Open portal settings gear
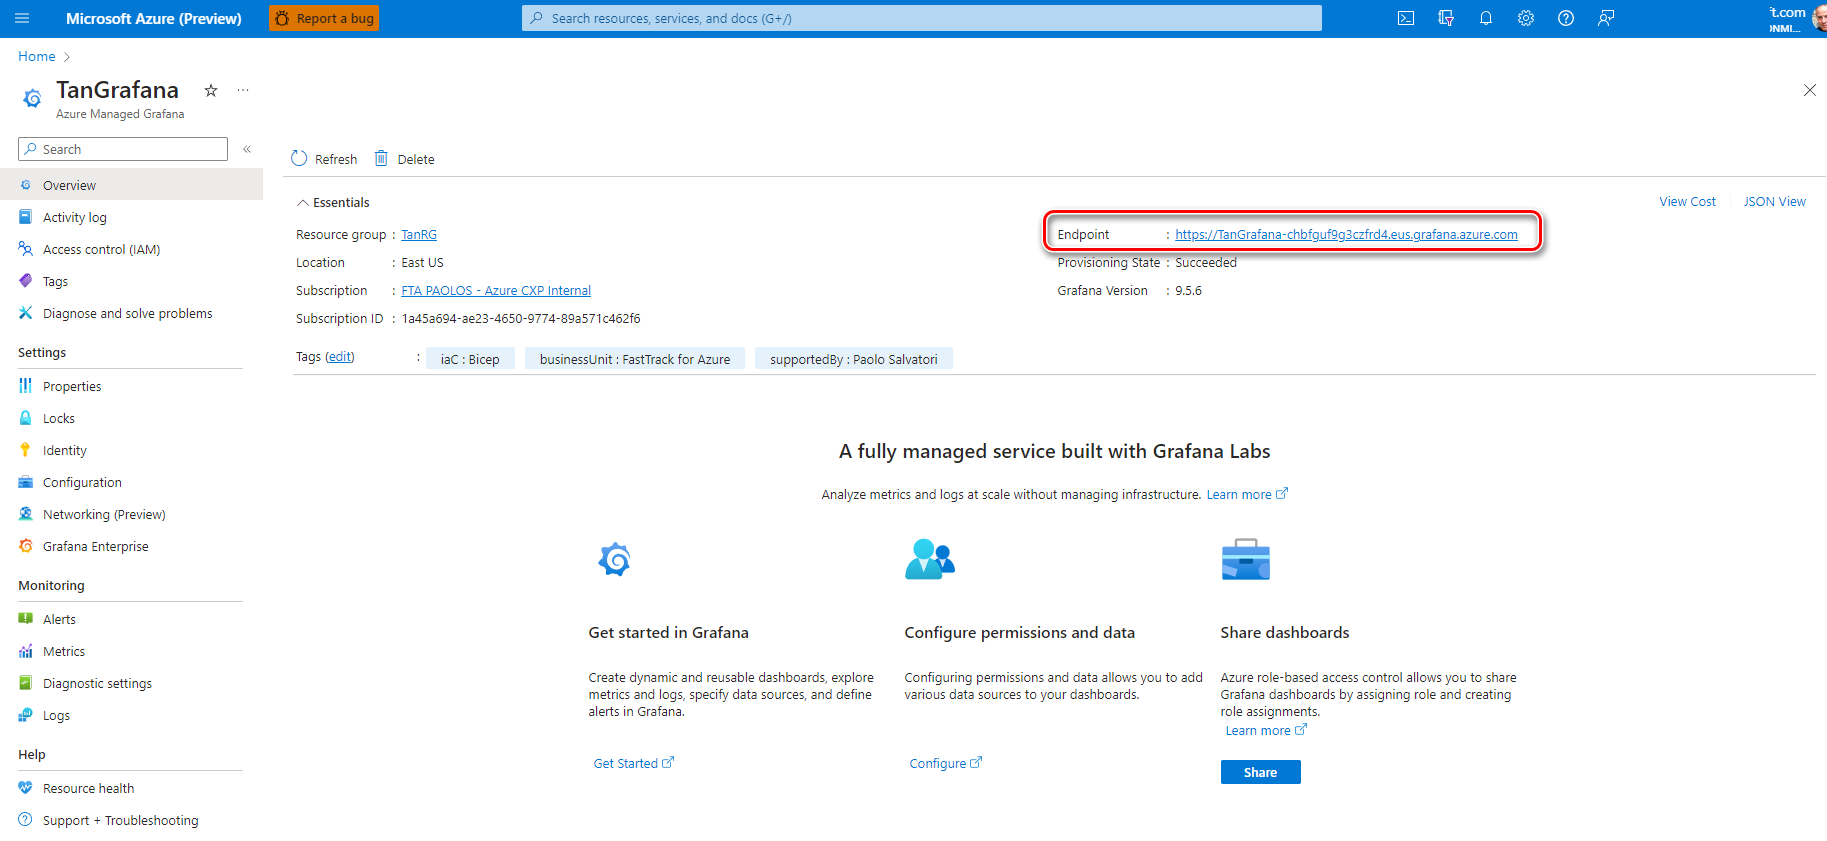Image resolution: width=1827 pixels, height=841 pixels. [x=1526, y=18]
